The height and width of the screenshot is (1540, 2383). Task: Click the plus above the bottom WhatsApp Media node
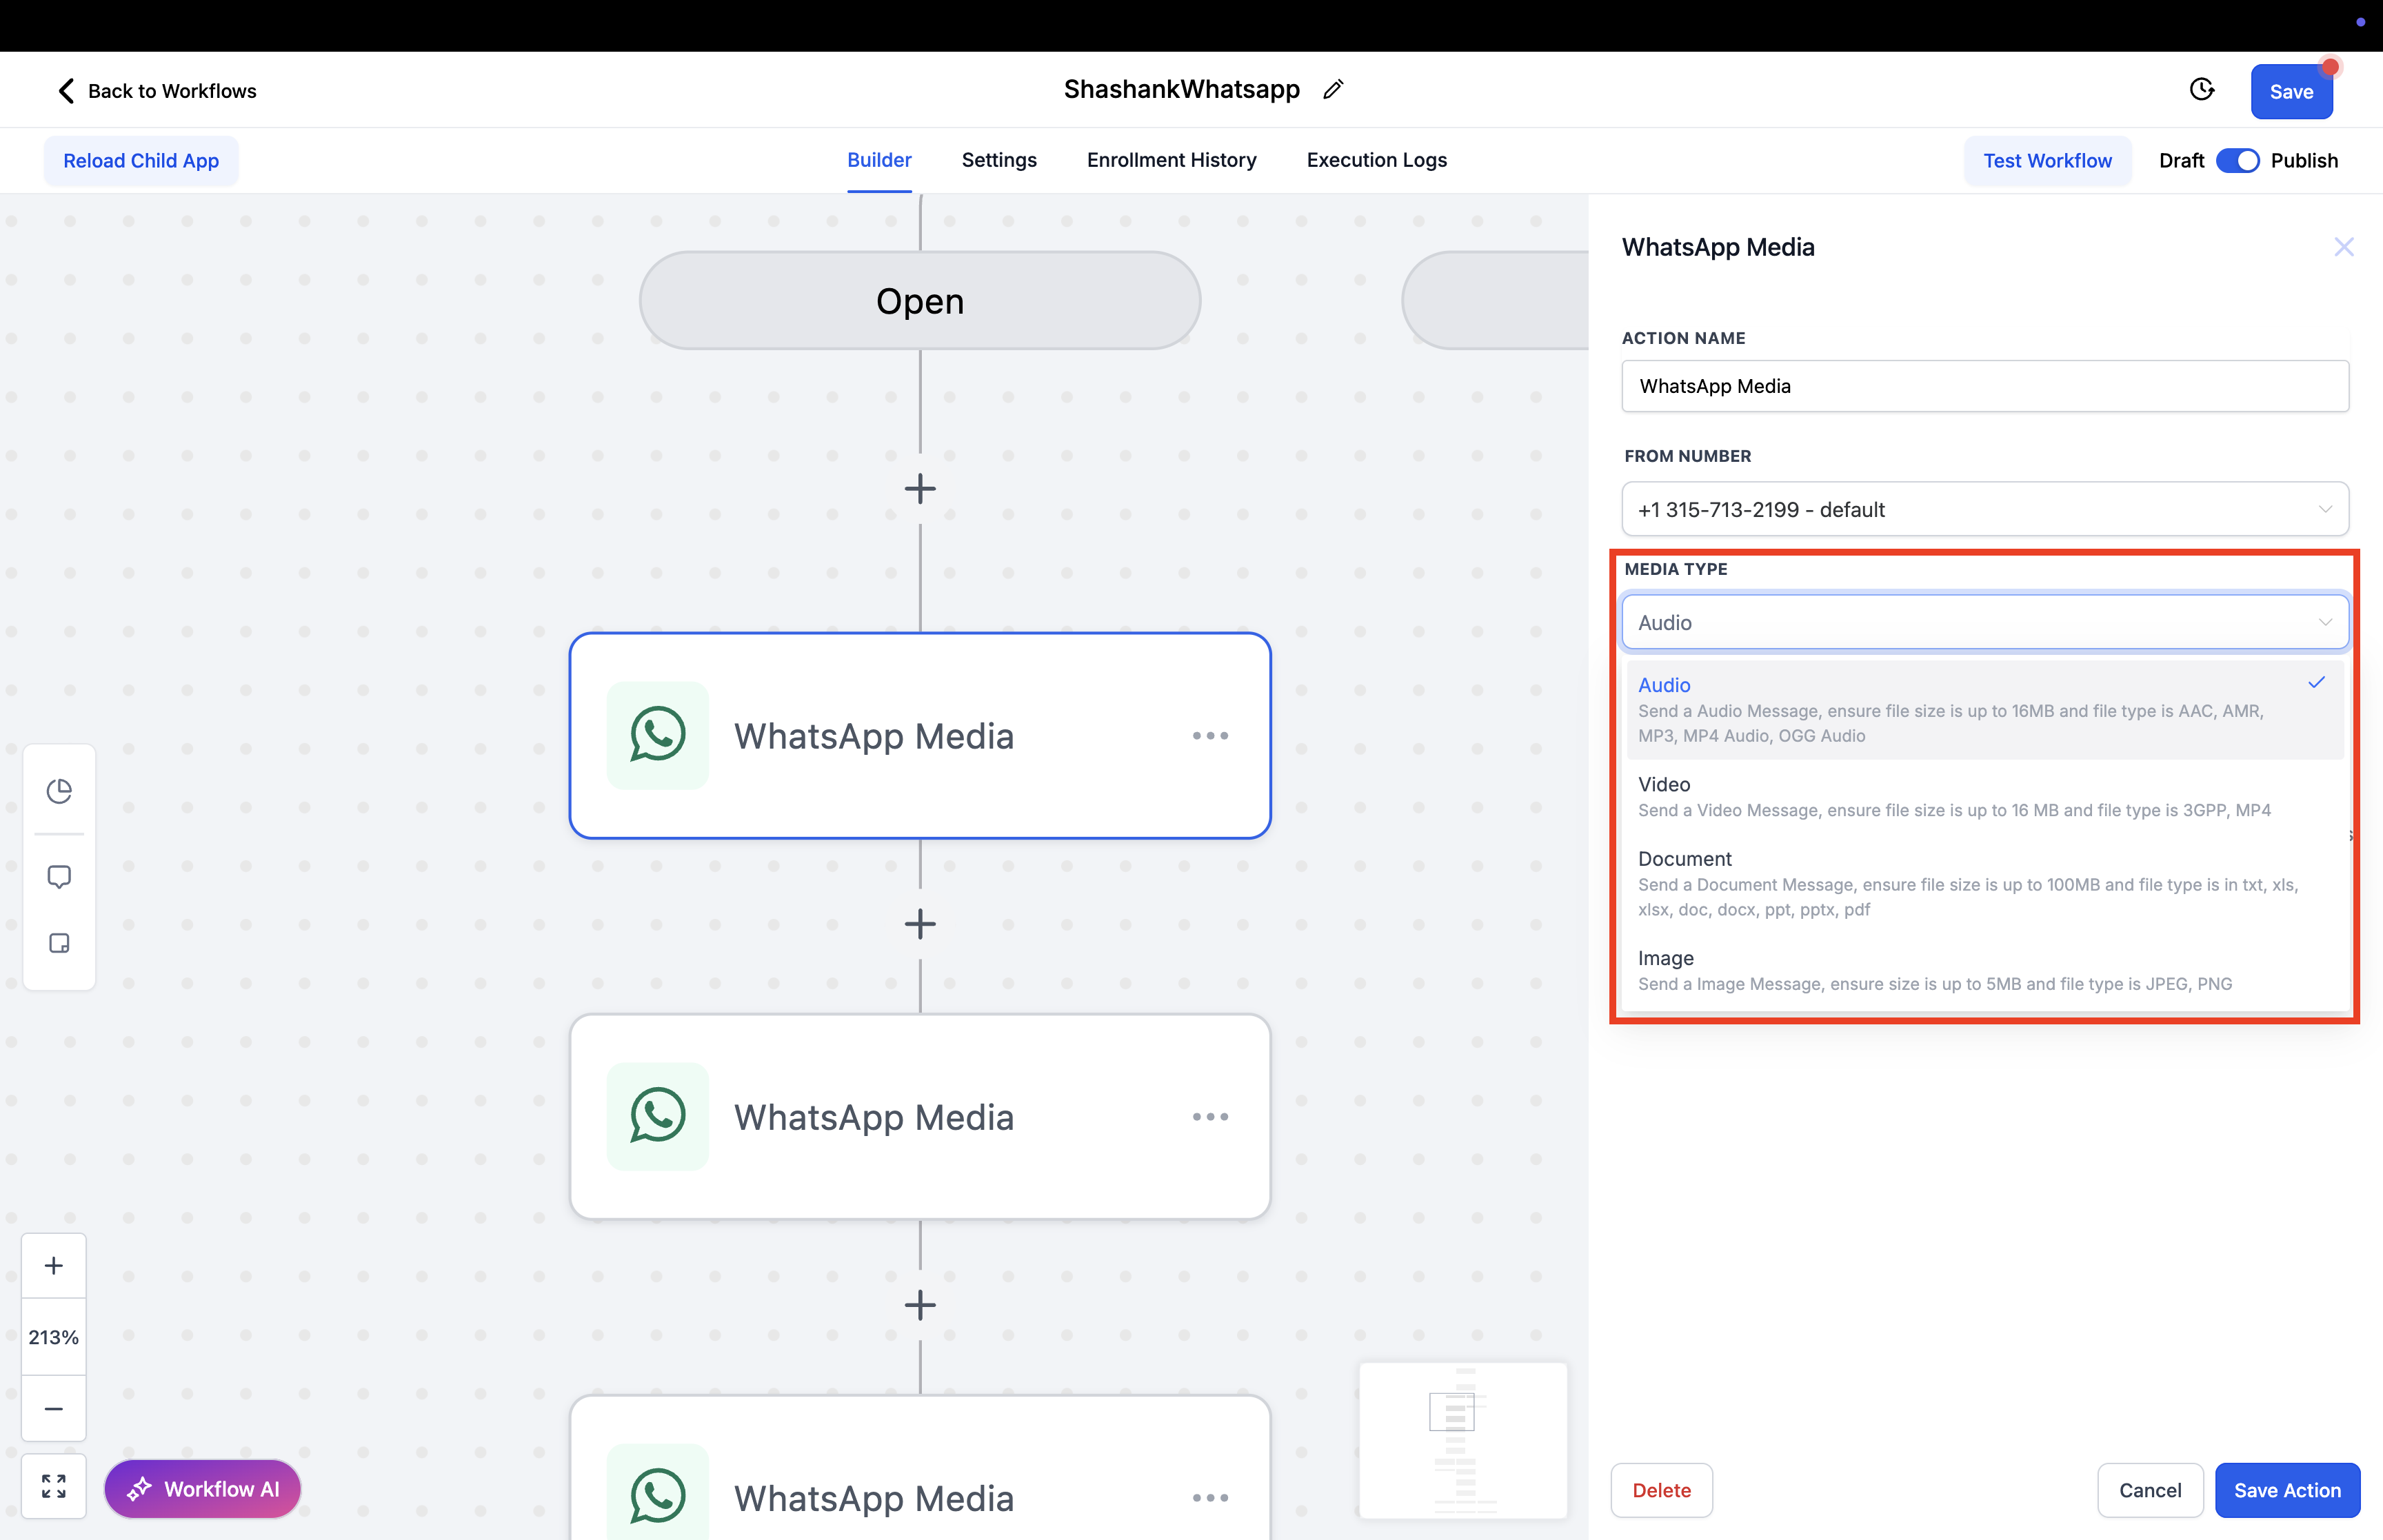point(920,1305)
